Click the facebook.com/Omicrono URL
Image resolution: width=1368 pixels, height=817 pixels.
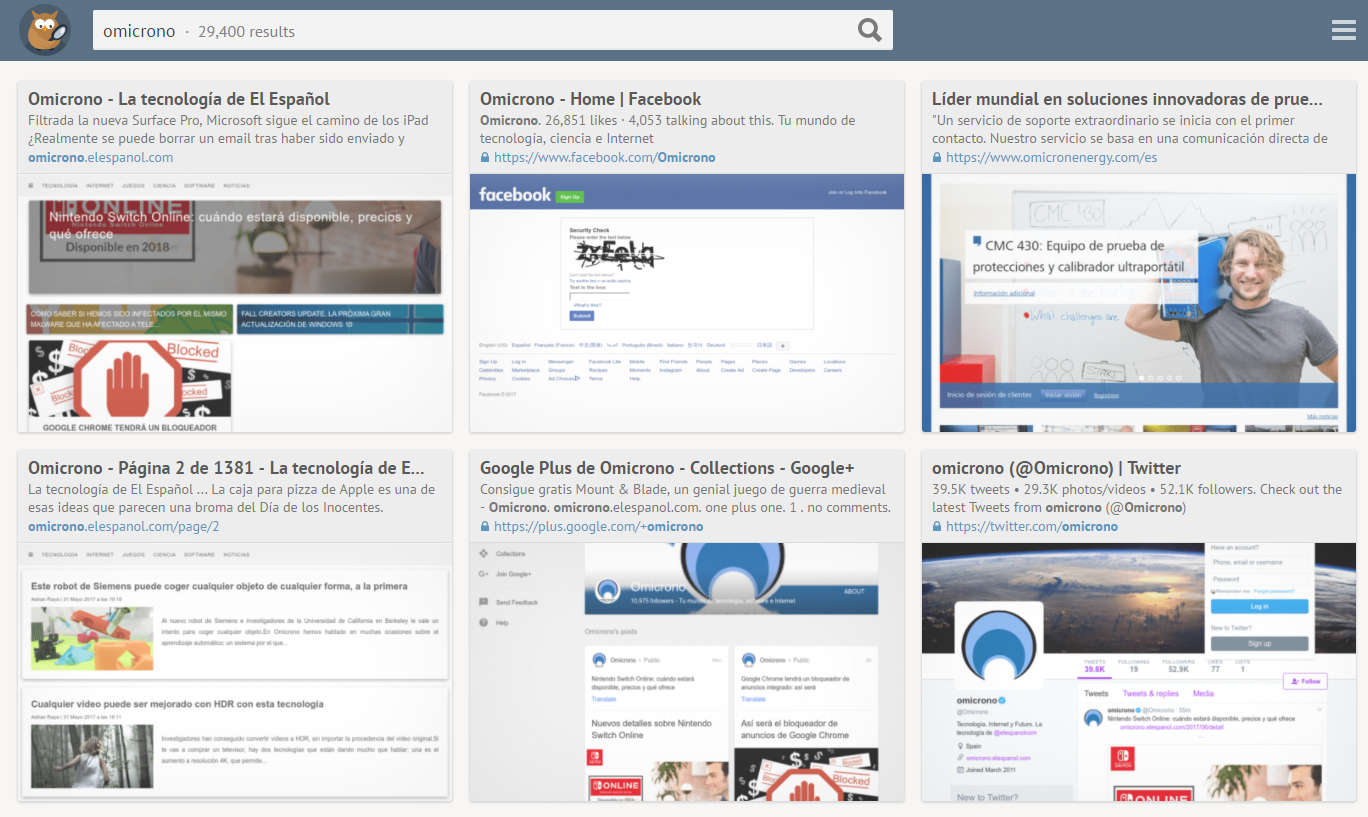click(x=605, y=157)
